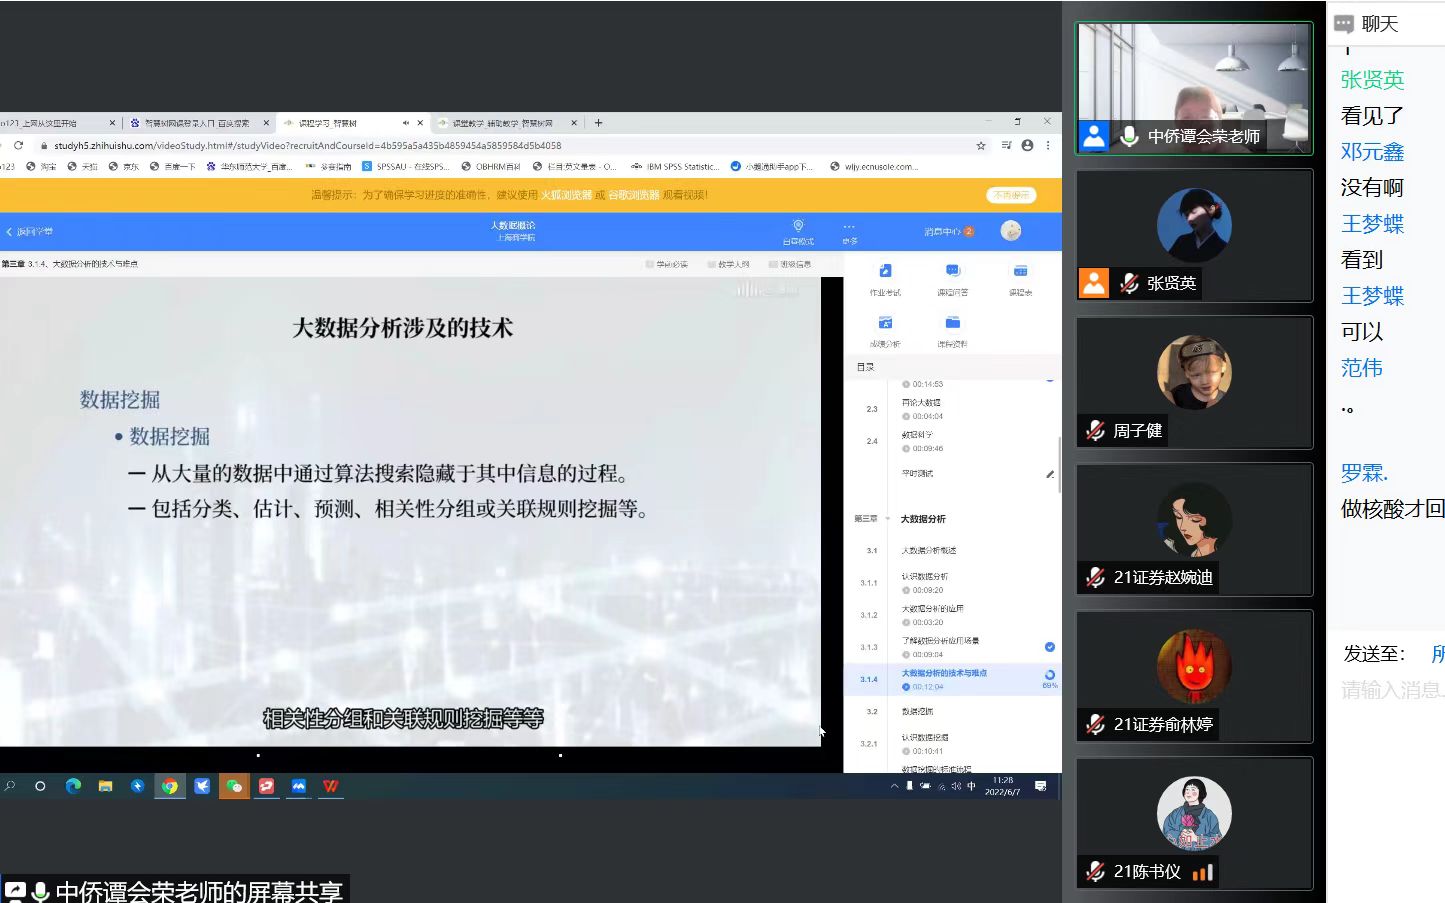
Task: Click the 不再提示 dismiss button
Action: [x=1012, y=195]
